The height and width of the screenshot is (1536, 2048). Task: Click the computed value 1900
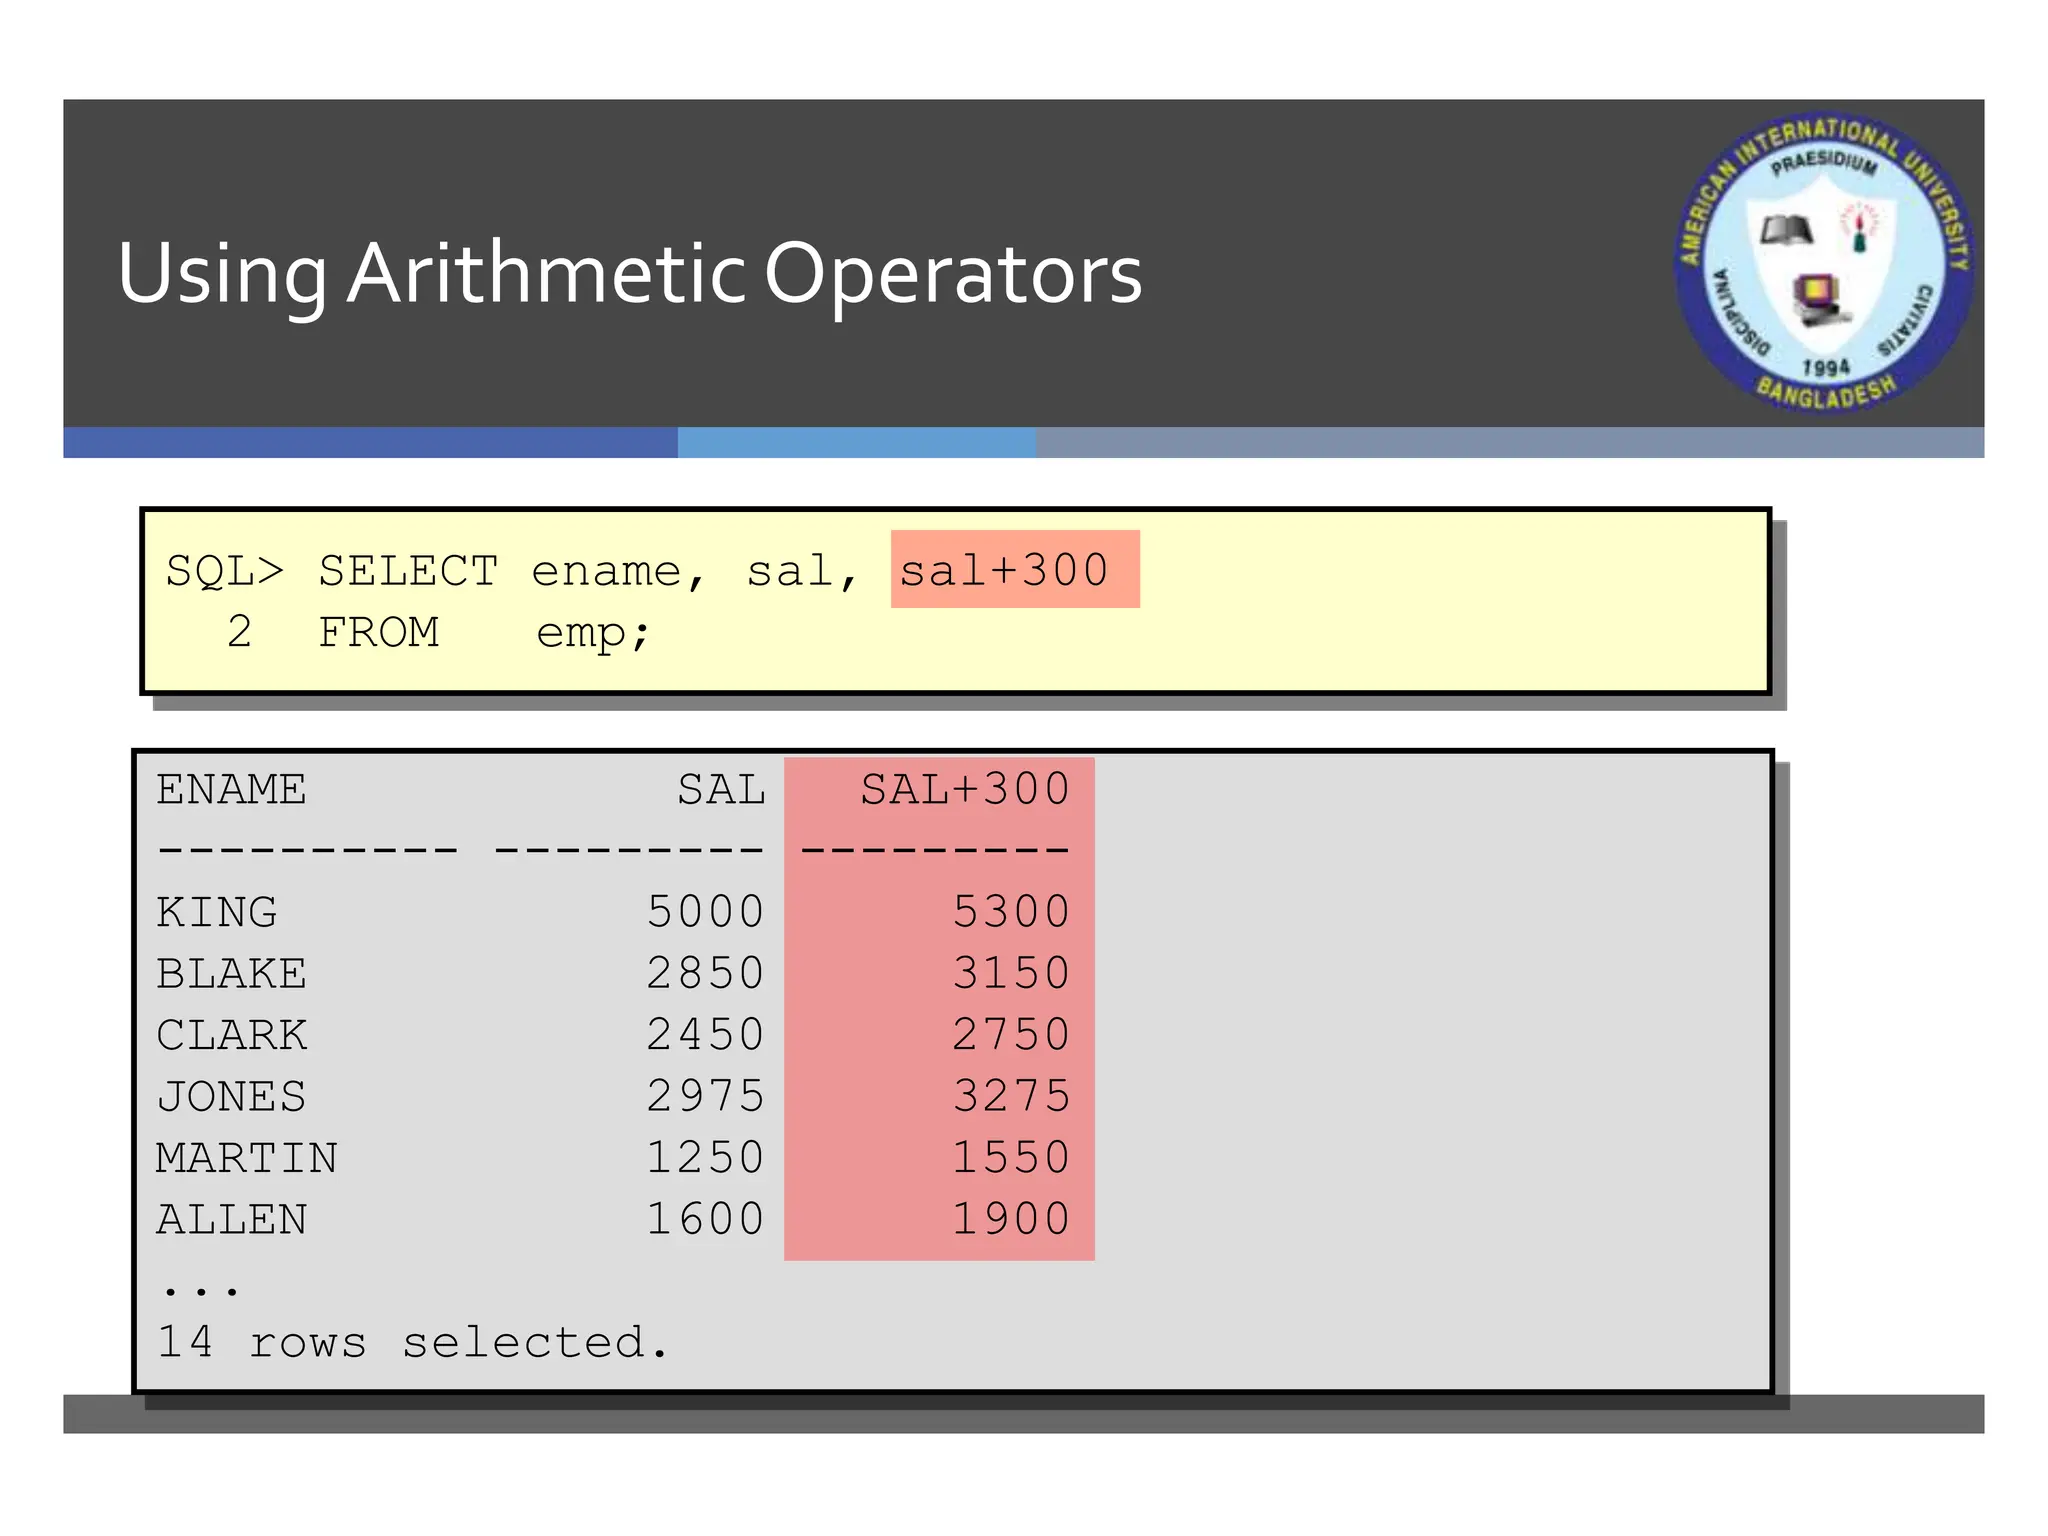1011,1219
